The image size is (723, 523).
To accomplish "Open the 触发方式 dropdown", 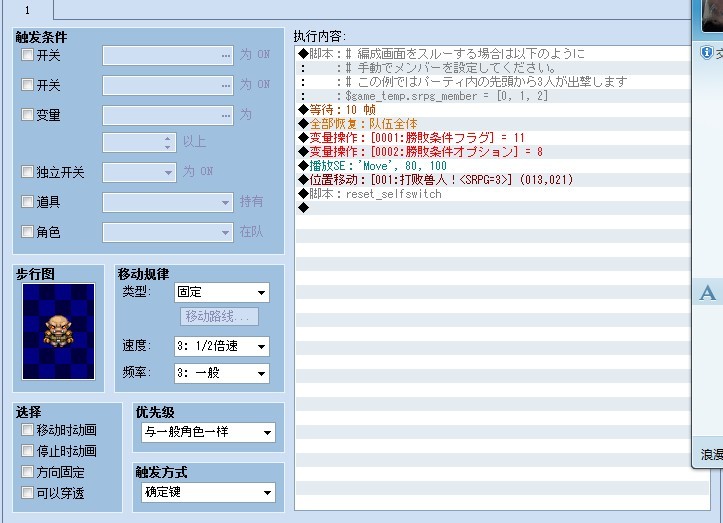I will pos(208,493).
